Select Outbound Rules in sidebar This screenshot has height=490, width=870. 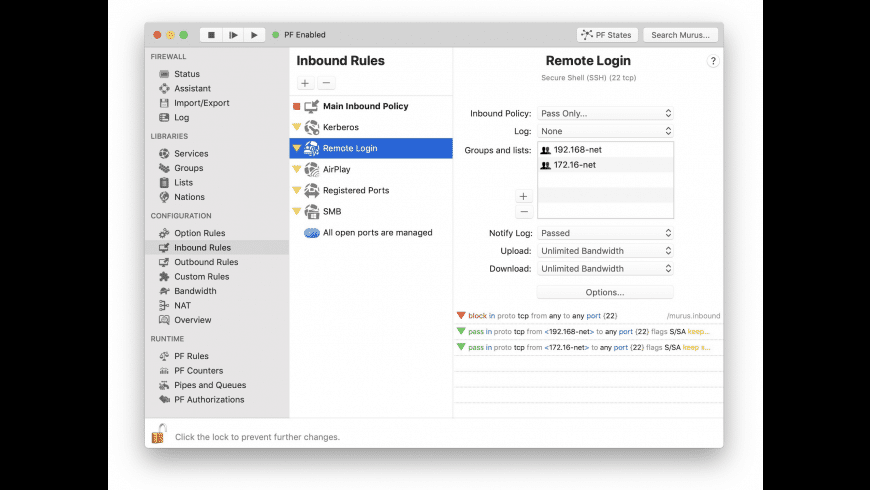206,262
